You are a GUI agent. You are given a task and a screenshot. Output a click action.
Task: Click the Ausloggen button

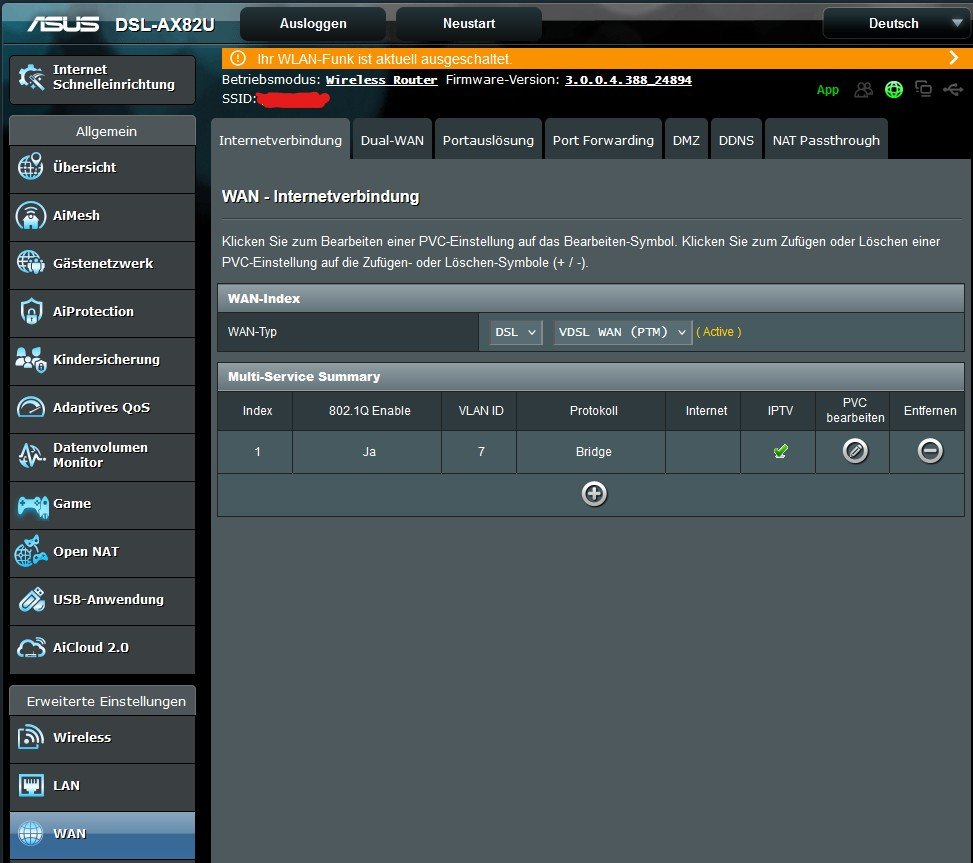click(x=313, y=24)
